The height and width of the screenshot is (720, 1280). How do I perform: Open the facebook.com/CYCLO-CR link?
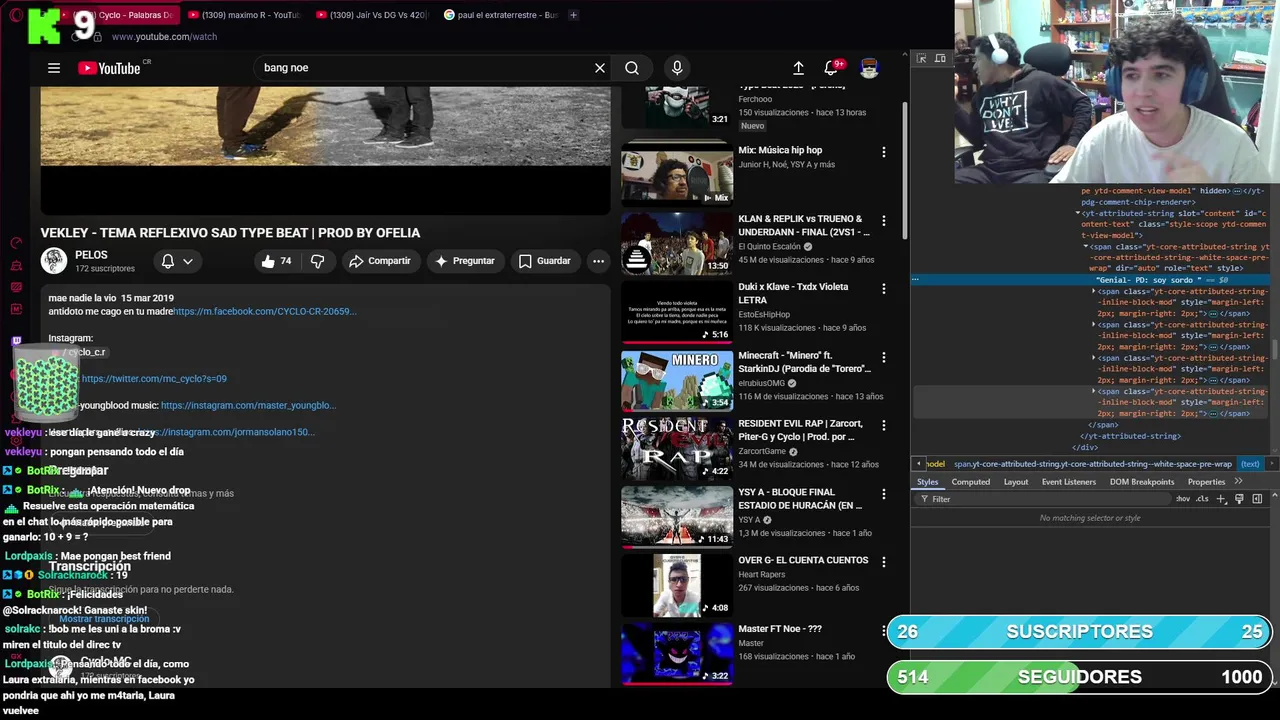point(265,311)
